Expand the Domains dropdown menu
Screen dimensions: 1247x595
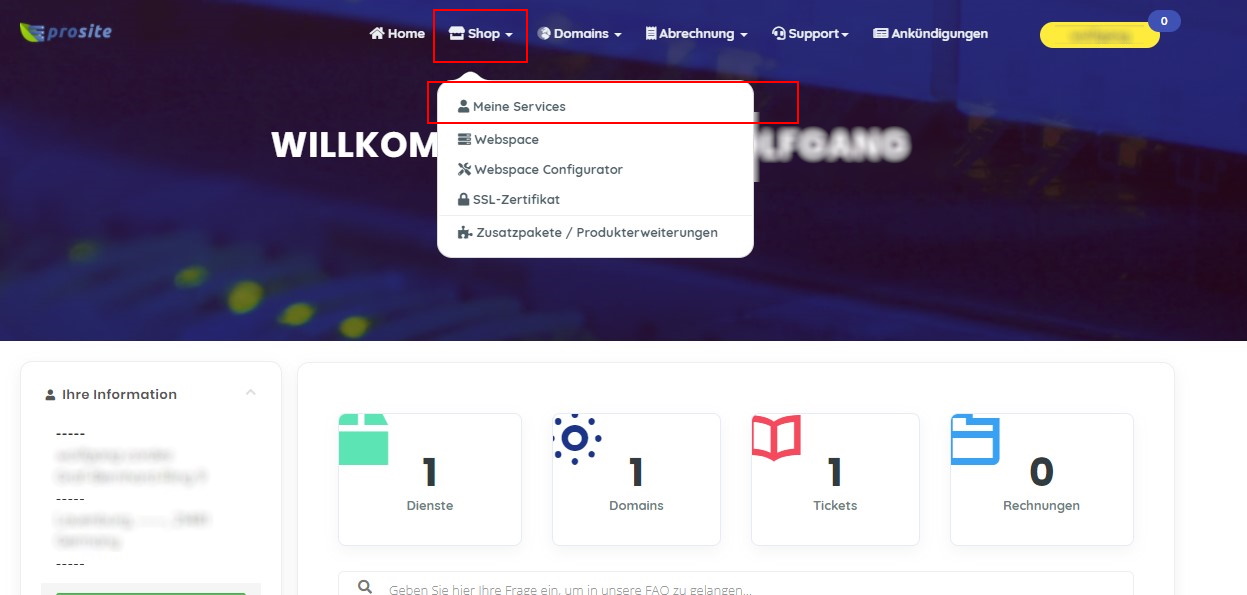tap(579, 34)
